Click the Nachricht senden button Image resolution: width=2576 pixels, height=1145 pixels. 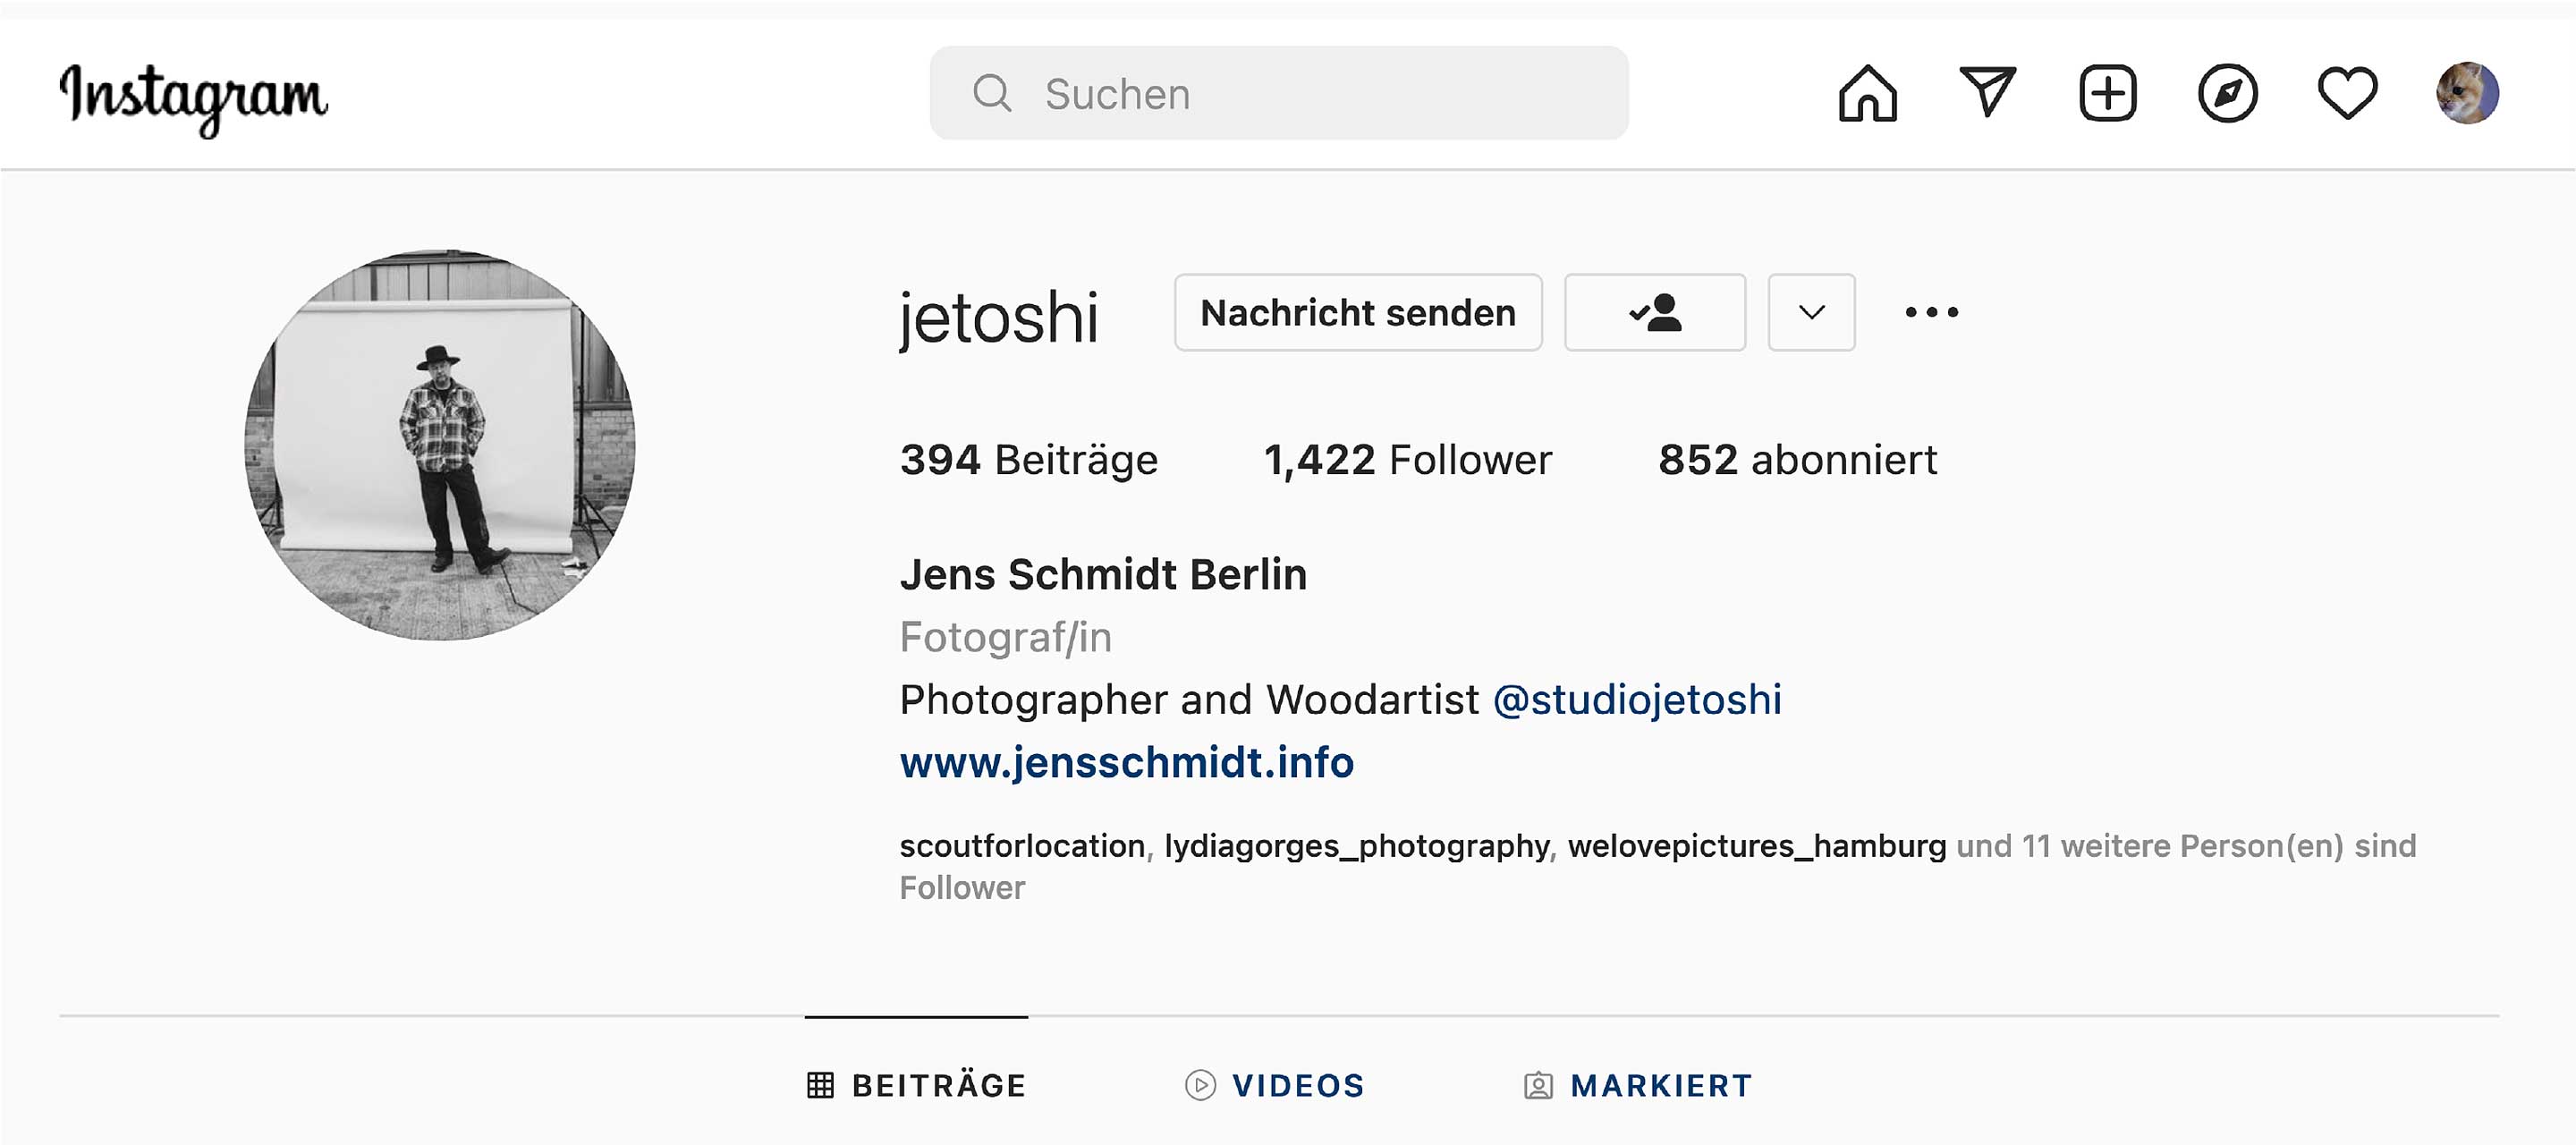click(x=1357, y=313)
